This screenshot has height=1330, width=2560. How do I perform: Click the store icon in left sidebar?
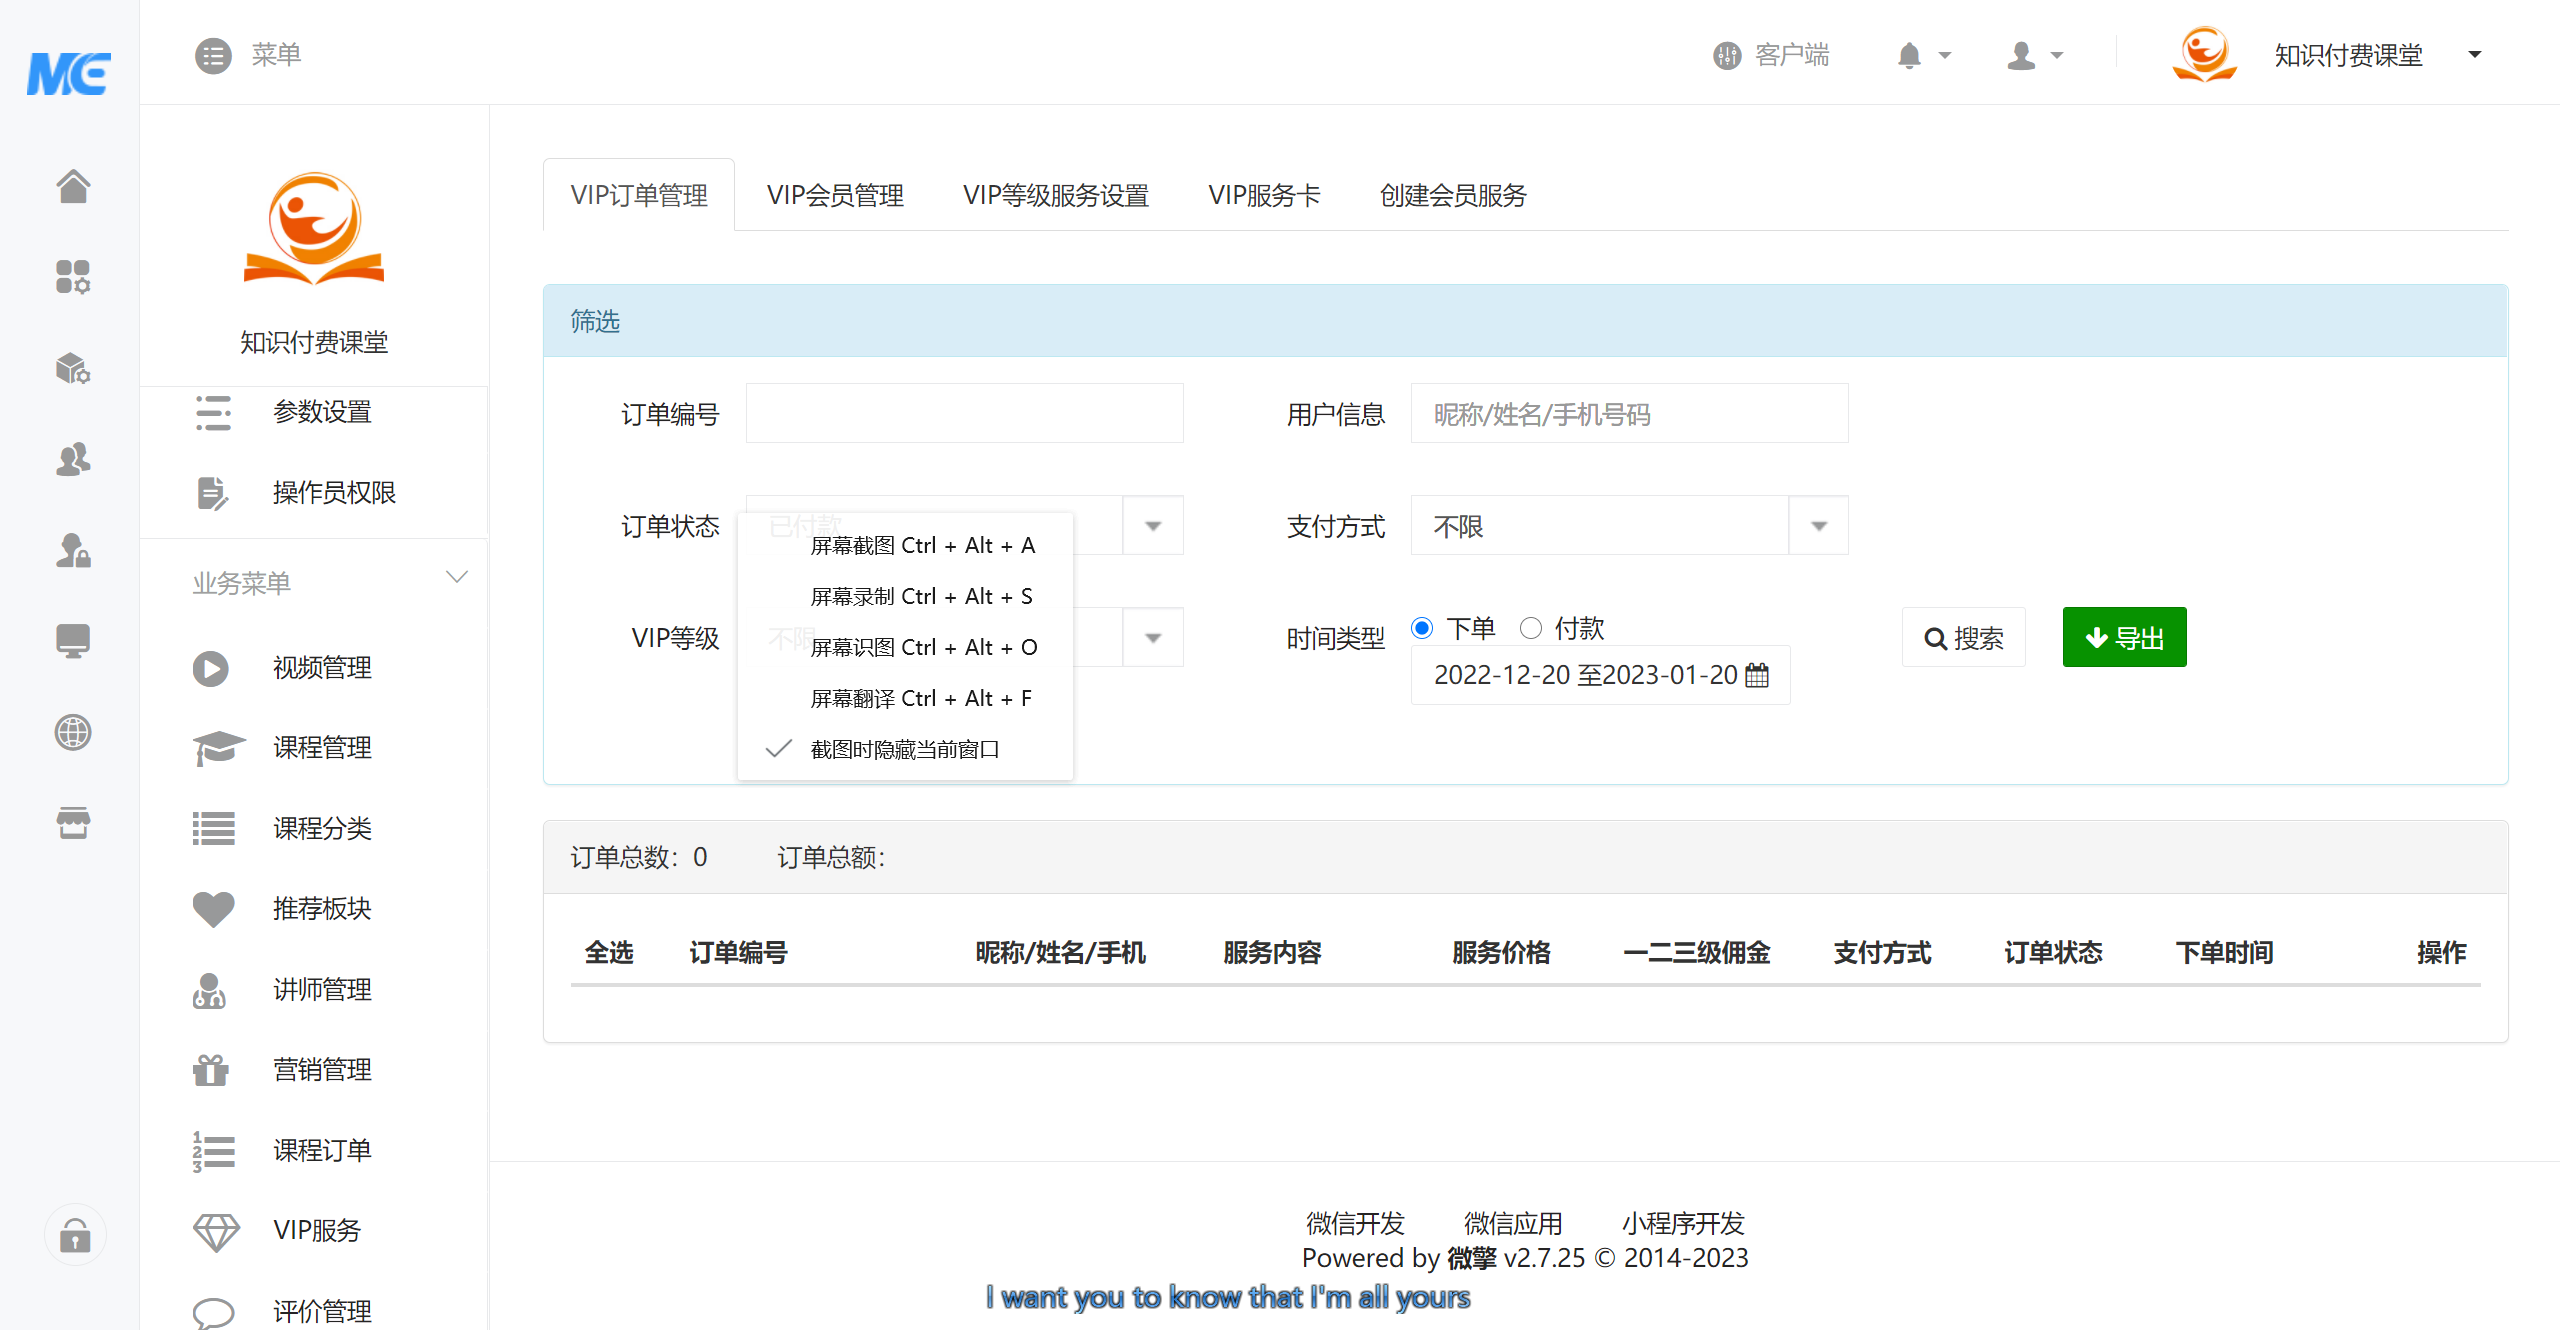(73, 823)
